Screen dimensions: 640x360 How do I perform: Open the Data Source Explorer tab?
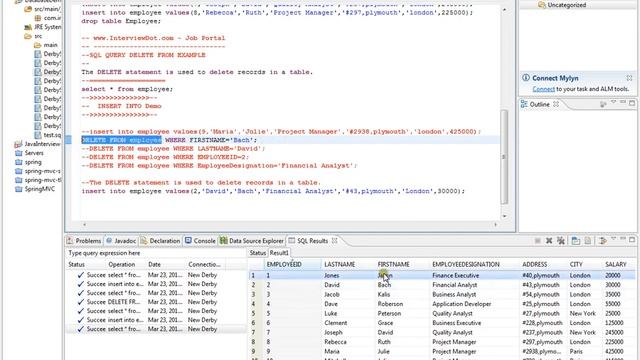click(251, 241)
